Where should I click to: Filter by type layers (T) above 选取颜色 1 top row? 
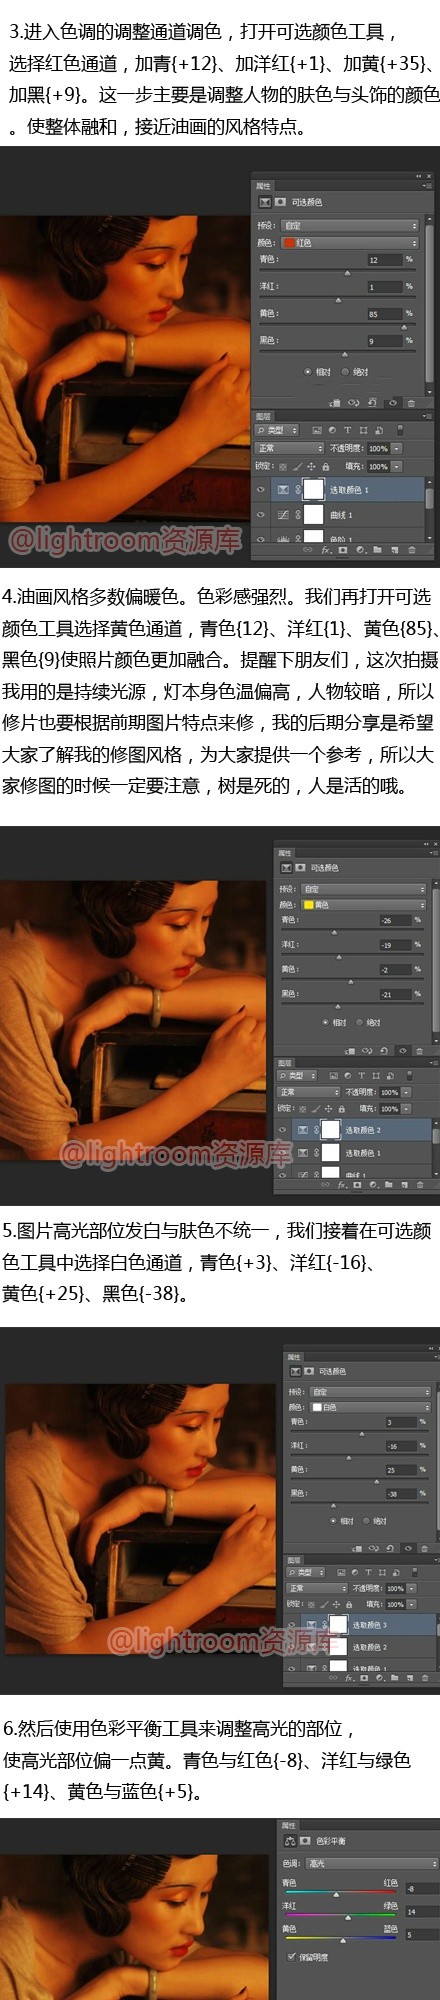(x=347, y=430)
